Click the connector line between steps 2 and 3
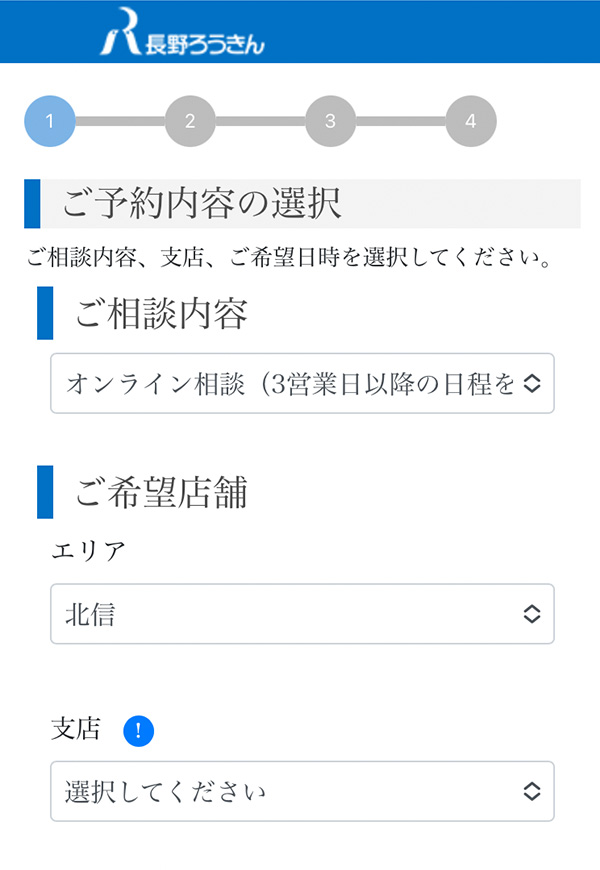 click(260, 122)
